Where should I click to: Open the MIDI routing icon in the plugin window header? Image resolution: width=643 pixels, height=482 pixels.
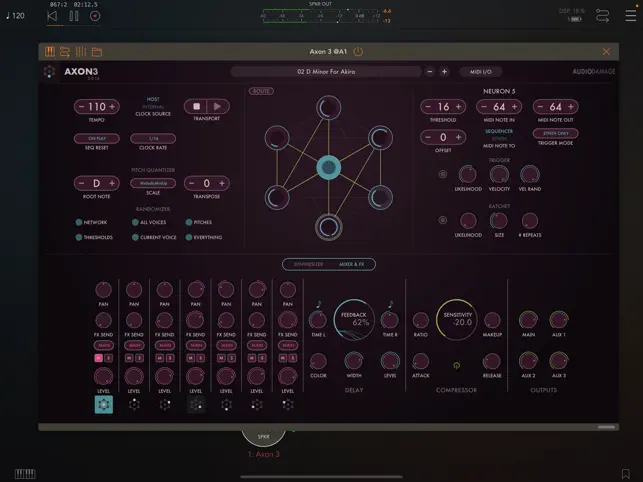coord(65,52)
